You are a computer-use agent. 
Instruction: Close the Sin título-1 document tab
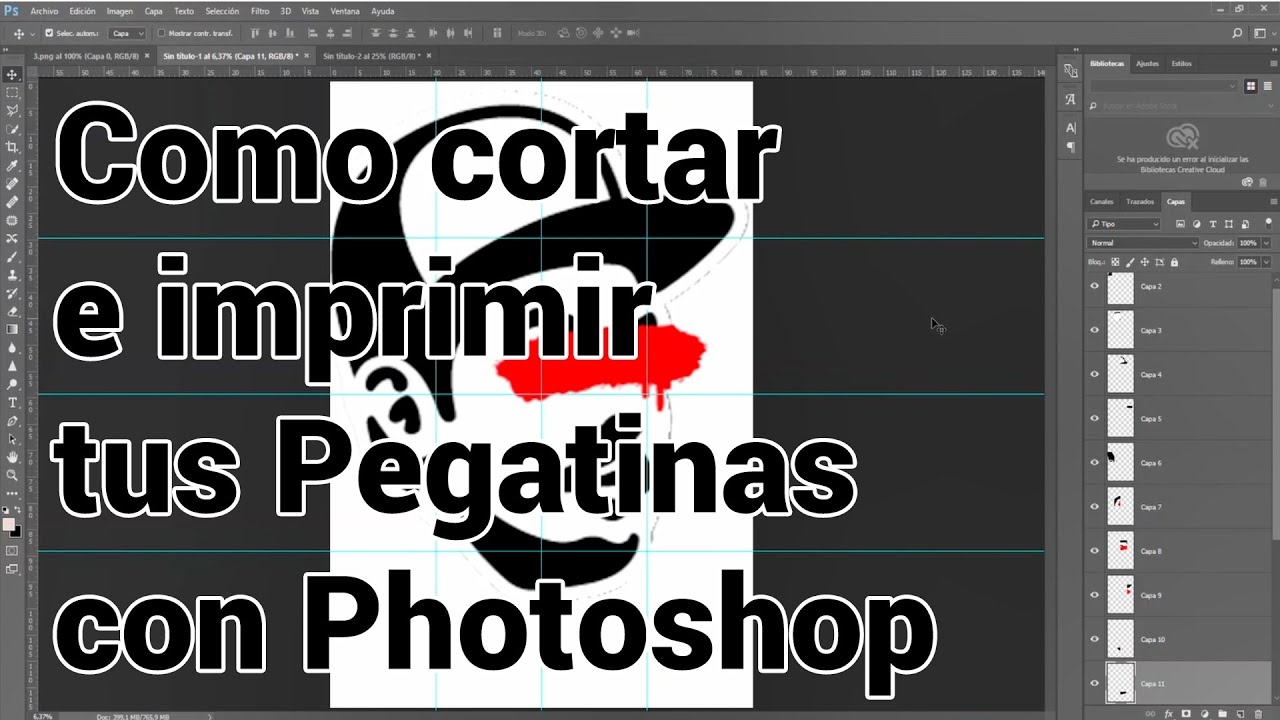pos(307,56)
